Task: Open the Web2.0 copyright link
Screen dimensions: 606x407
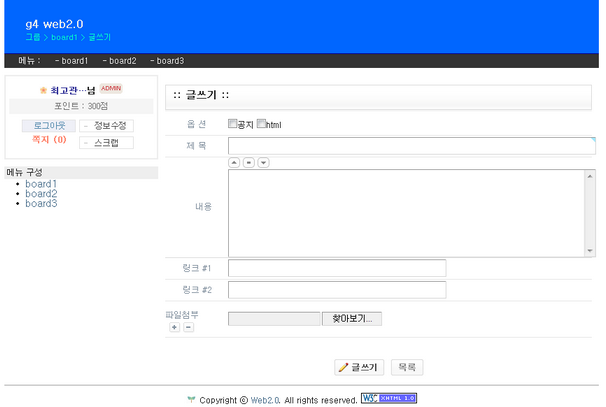Action: 265,400
